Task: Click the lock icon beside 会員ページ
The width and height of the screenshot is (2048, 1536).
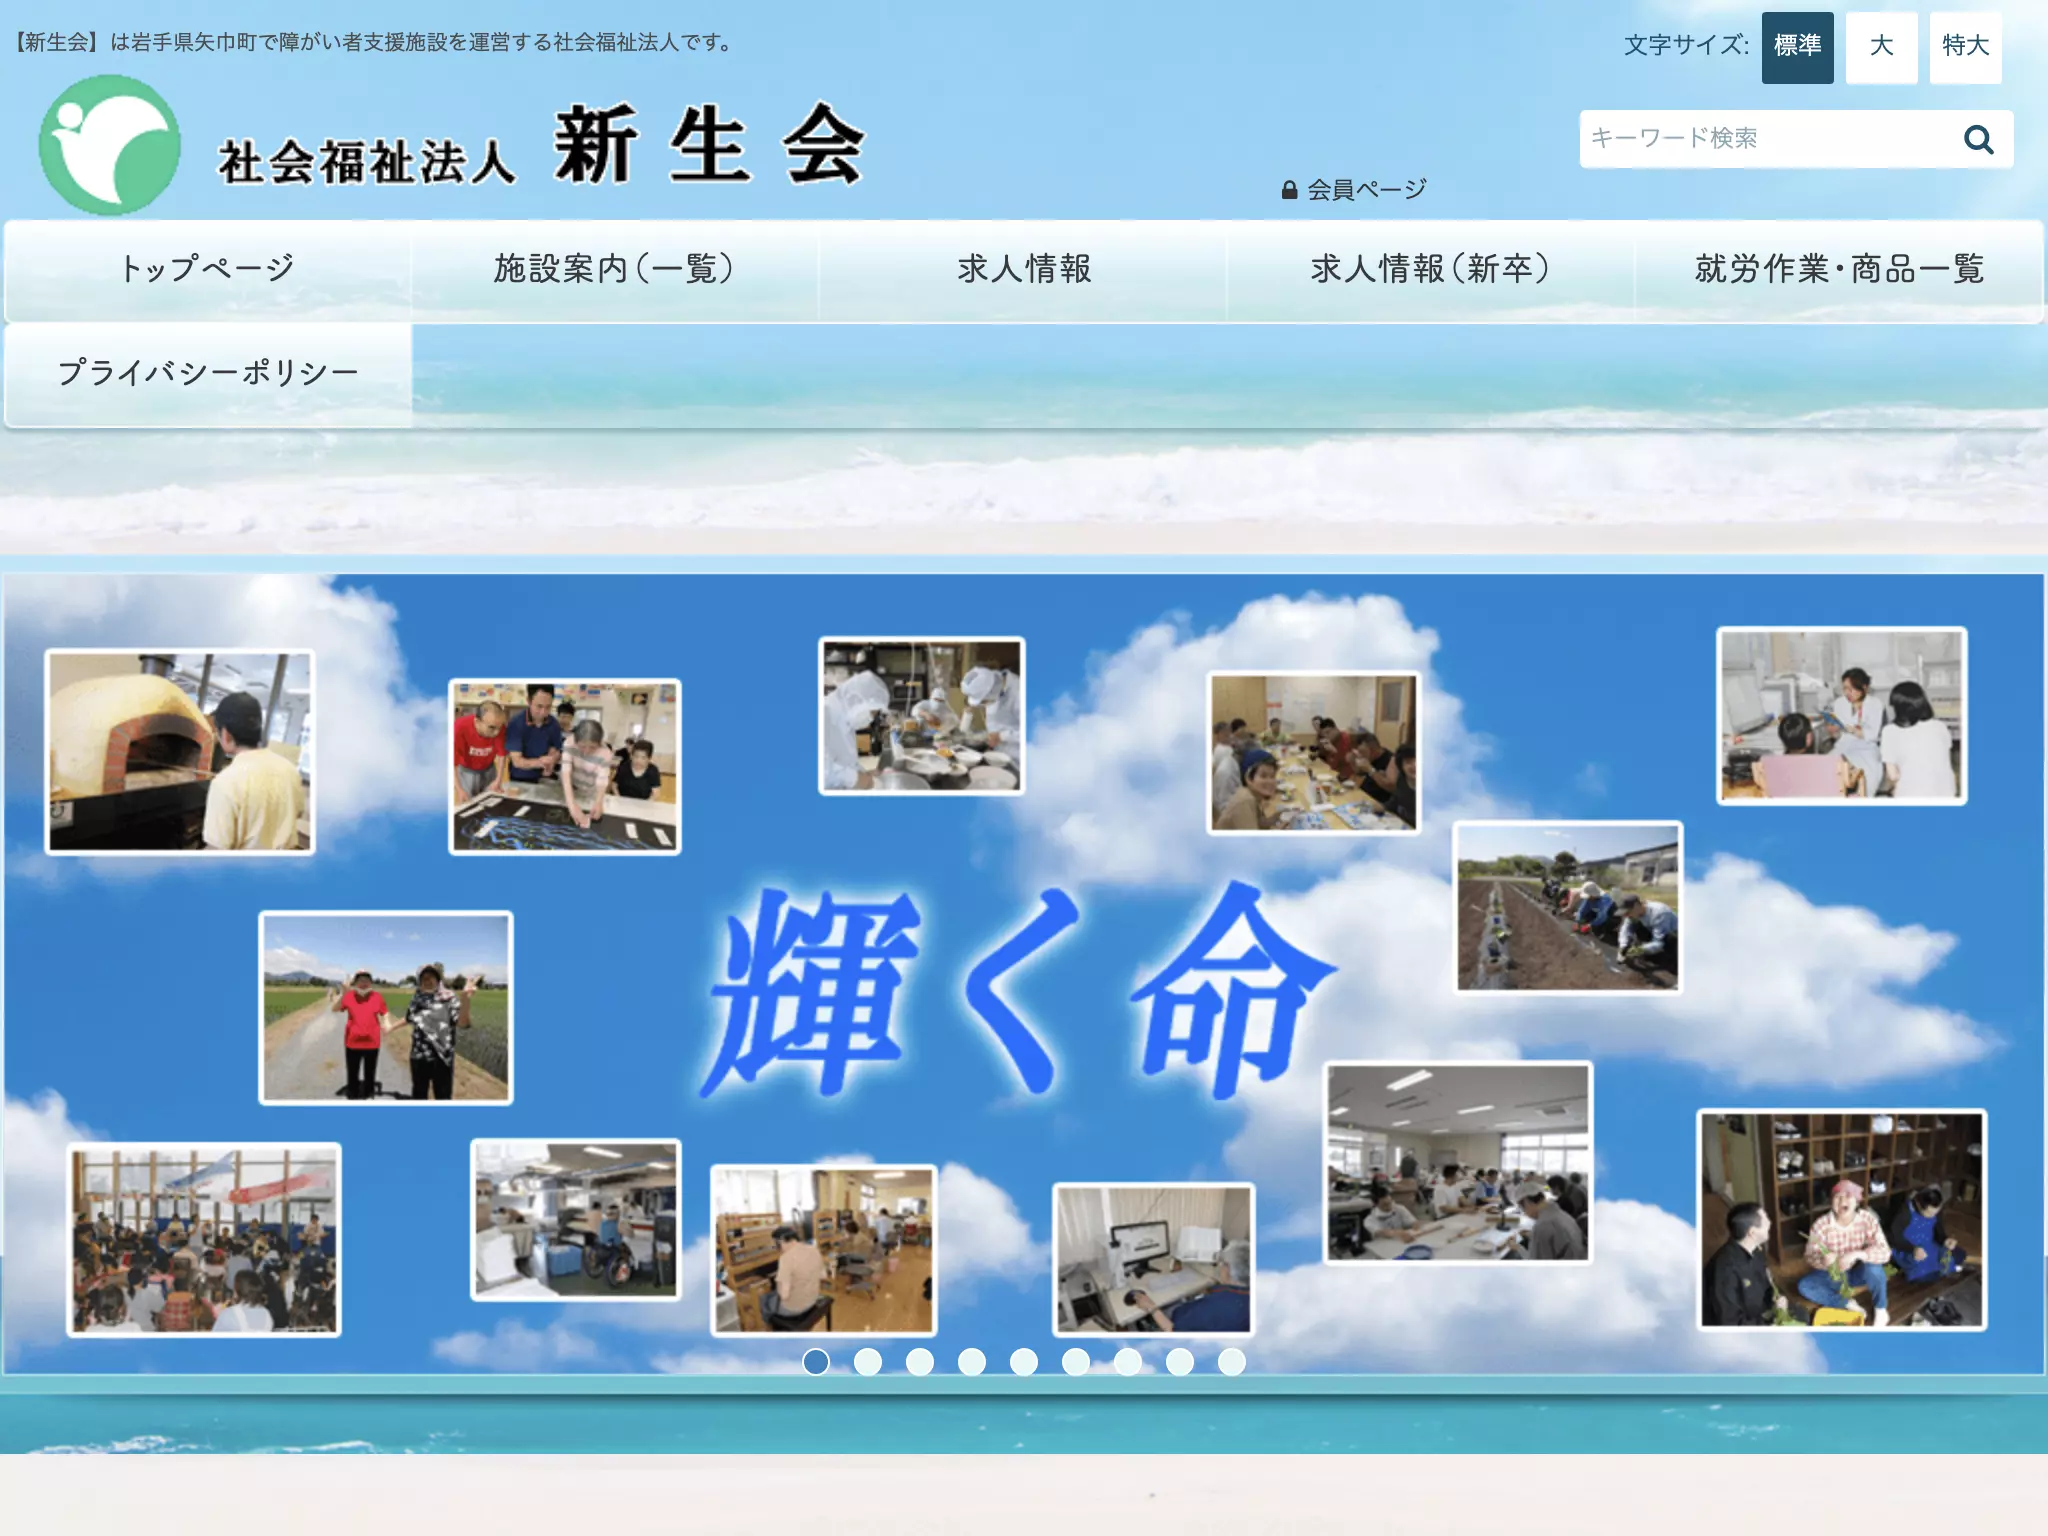Action: 1289,189
